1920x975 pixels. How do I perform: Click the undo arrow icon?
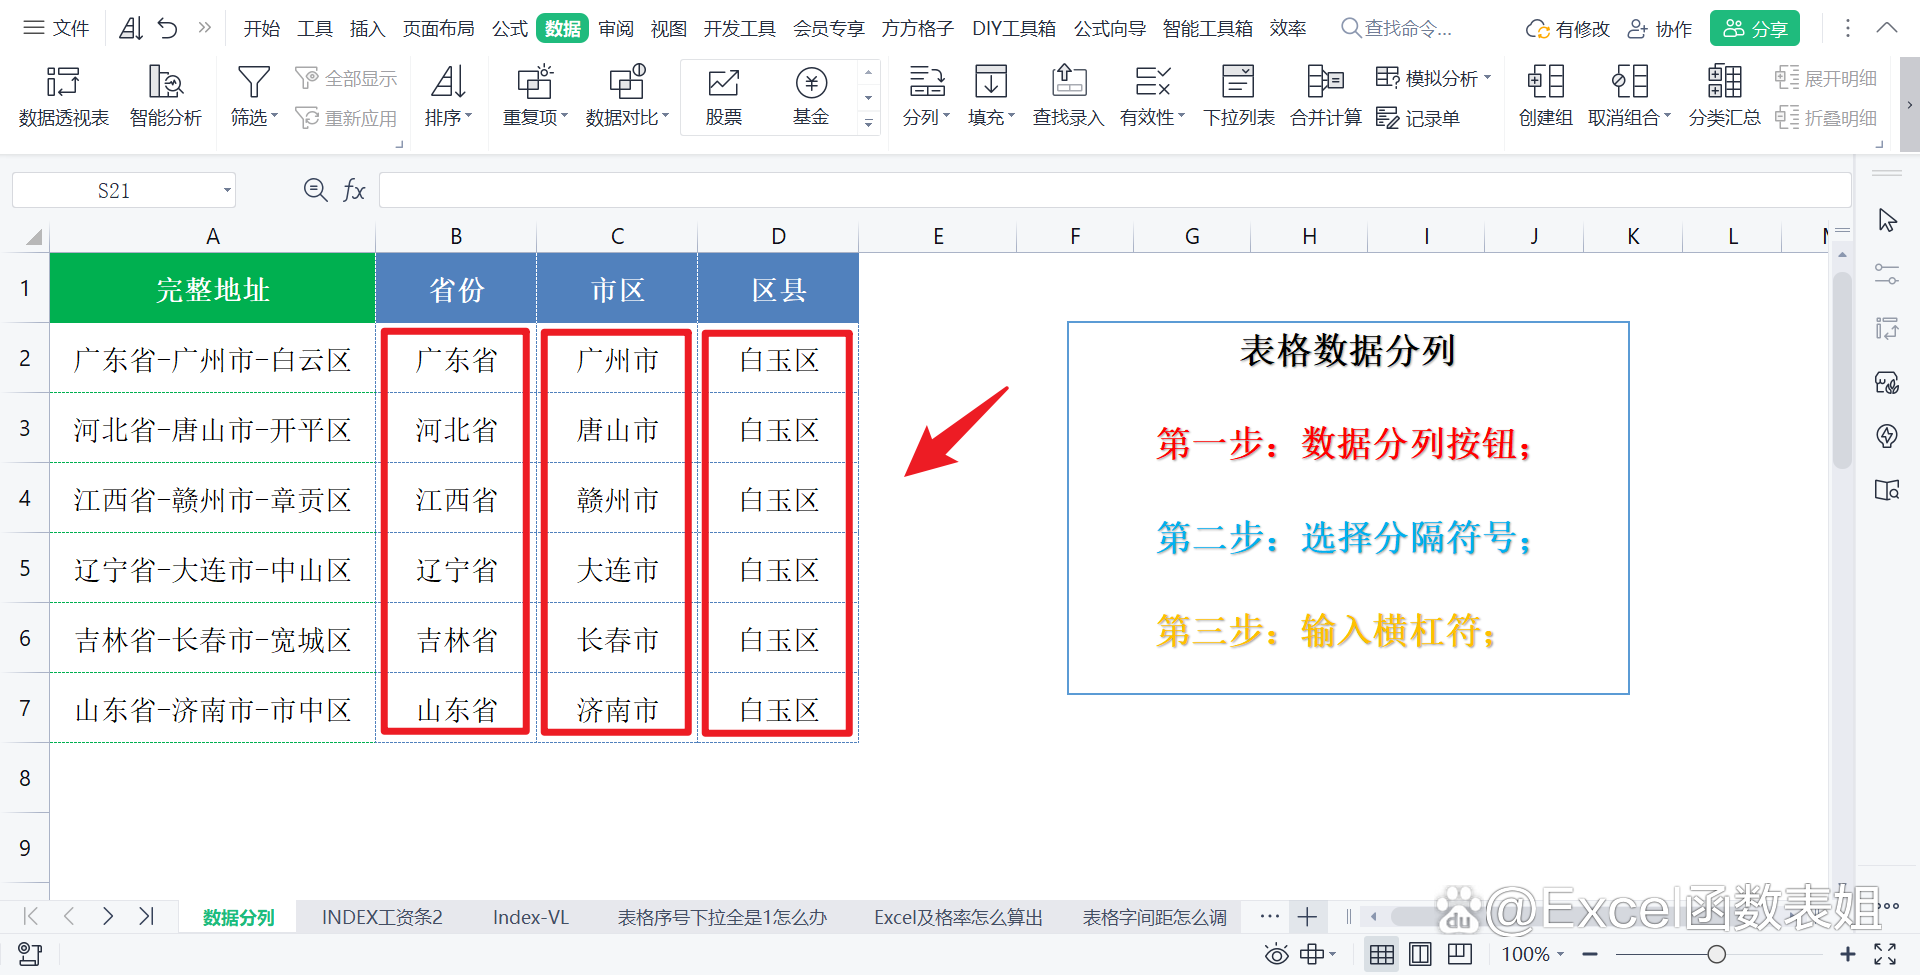(168, 28)
